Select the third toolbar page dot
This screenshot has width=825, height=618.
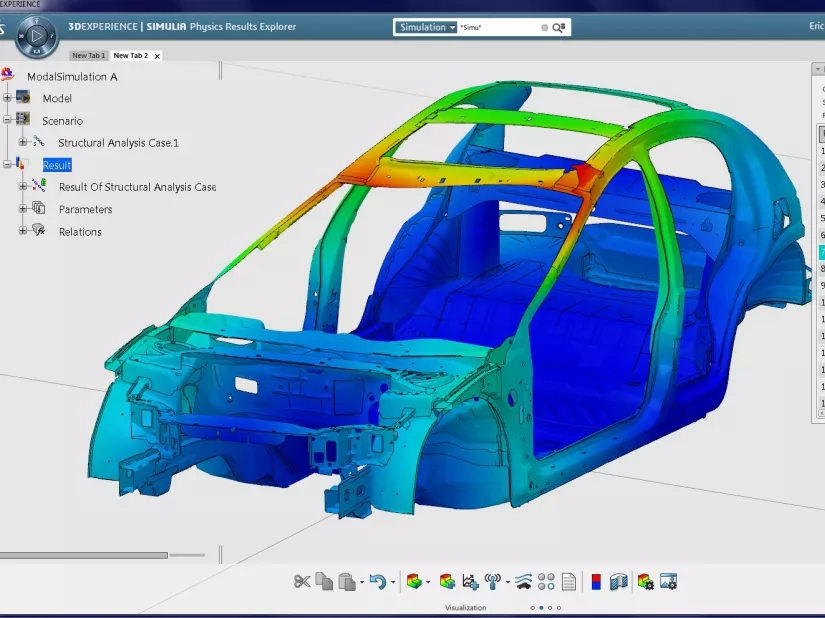[550, 608]
